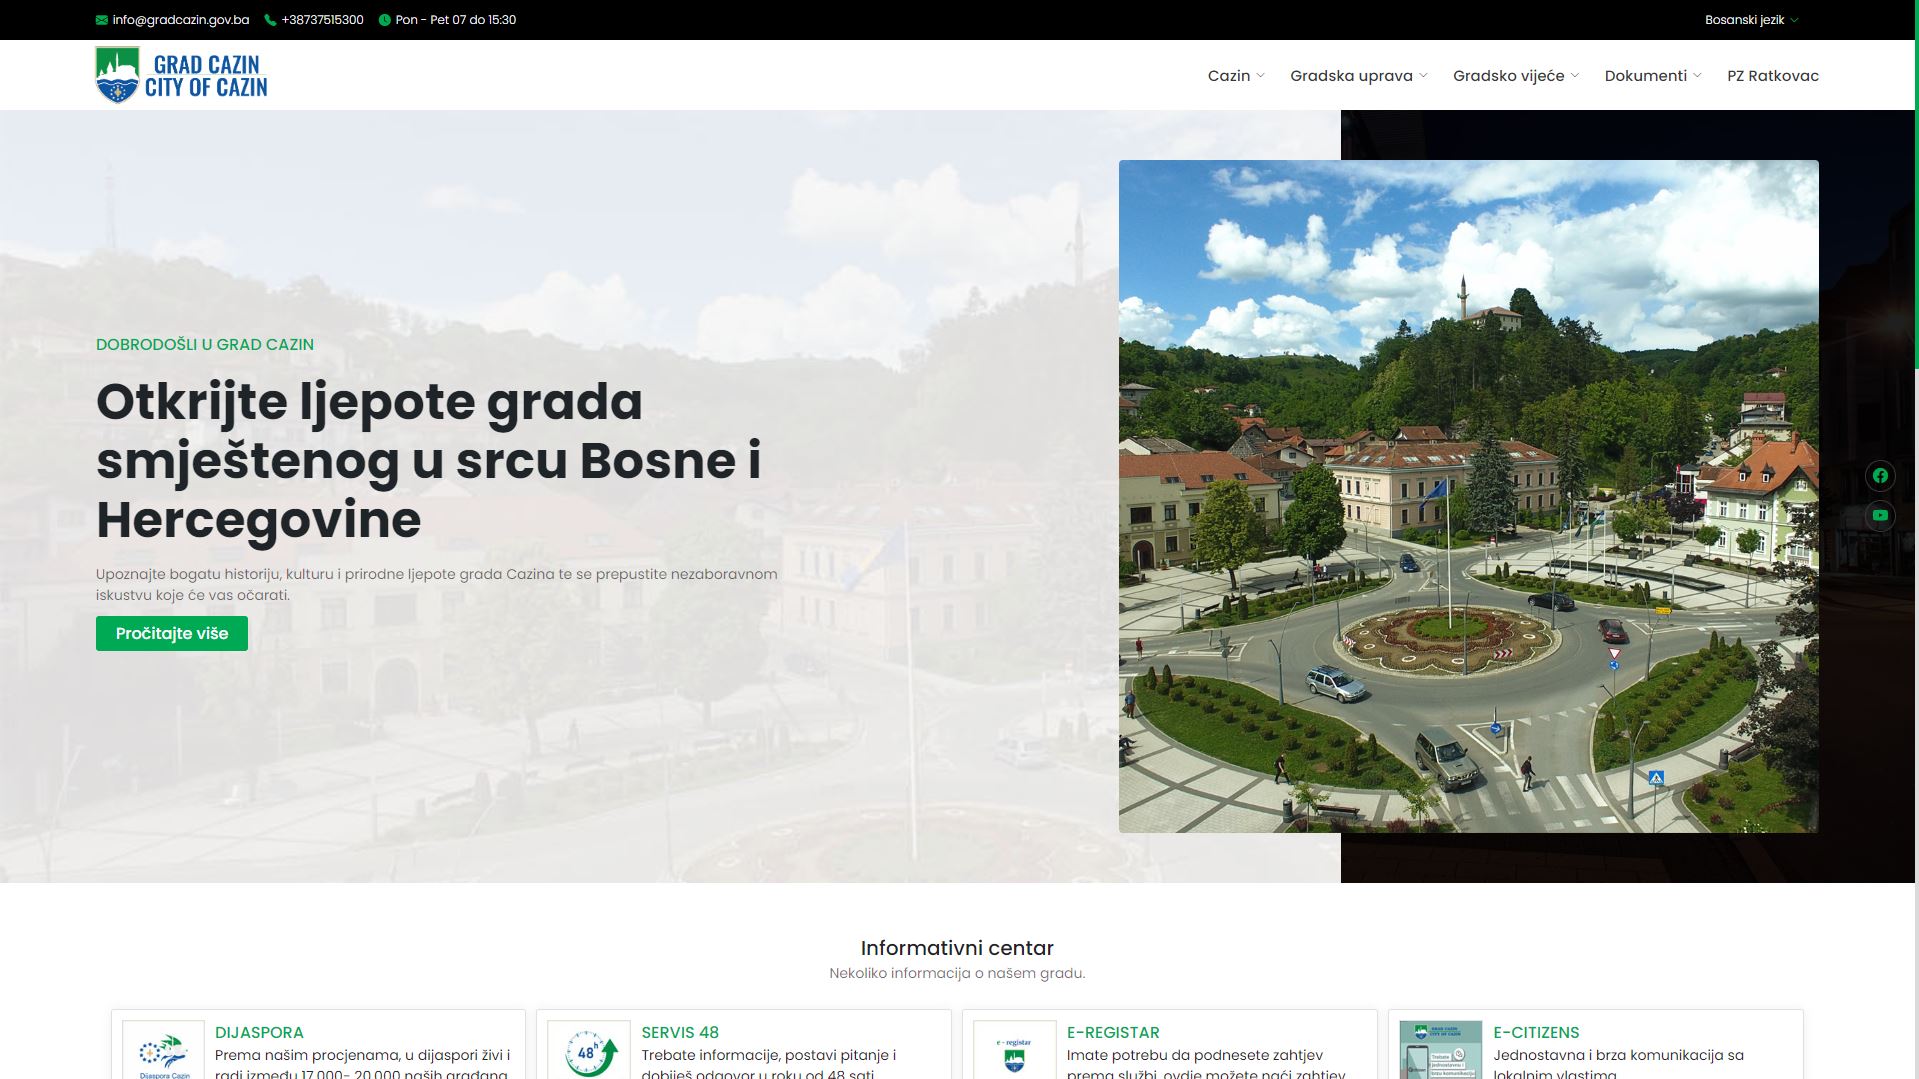Click the 'DOBRODOŠLI U GRAD CAZIN' text
1919x1079 pixels.
[205, 344]
